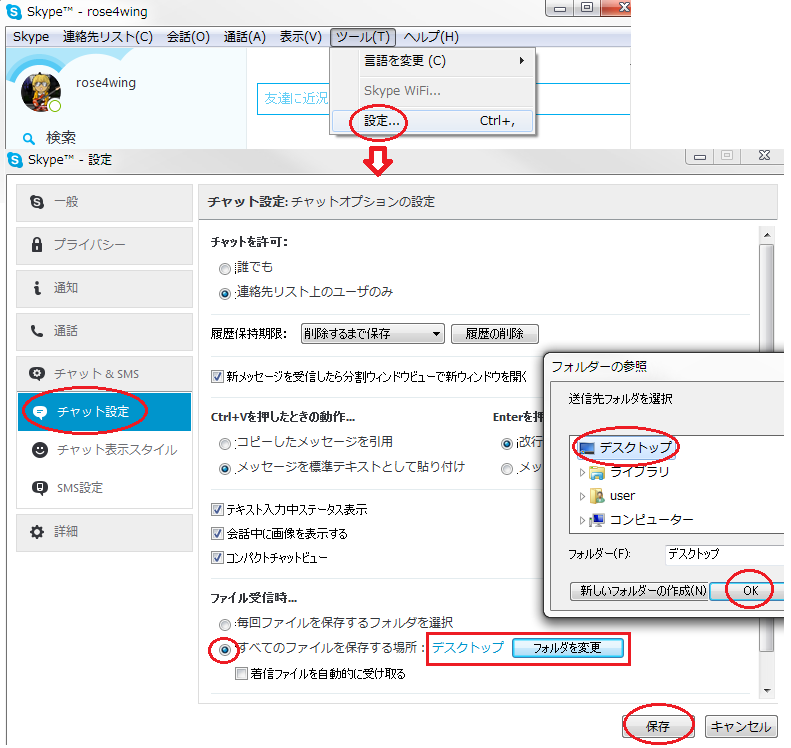The width and height of the screenshot is (791, 748).
Task: Click 友達に近況 status input box
Action: pos(293,99)
